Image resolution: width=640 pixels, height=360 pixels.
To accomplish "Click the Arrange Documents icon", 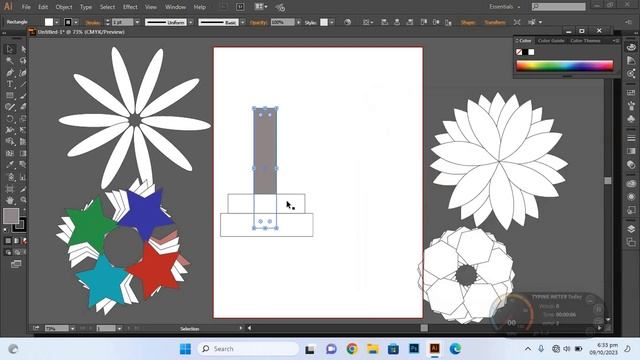I will point(261,7).
